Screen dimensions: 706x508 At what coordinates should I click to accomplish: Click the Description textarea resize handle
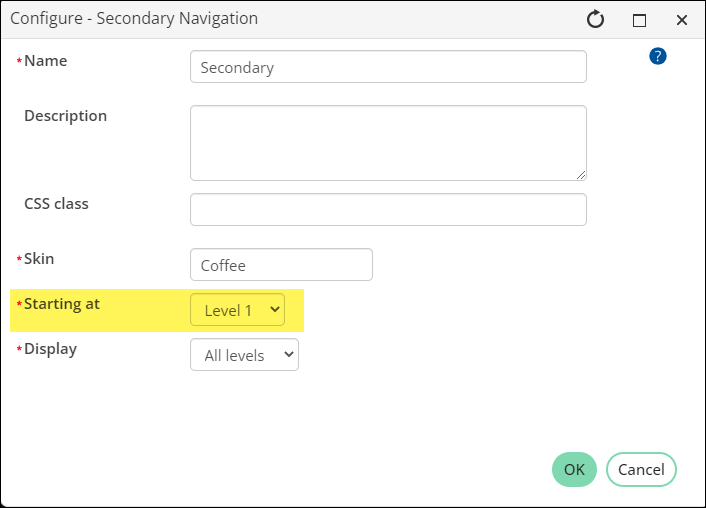point(581,175)
